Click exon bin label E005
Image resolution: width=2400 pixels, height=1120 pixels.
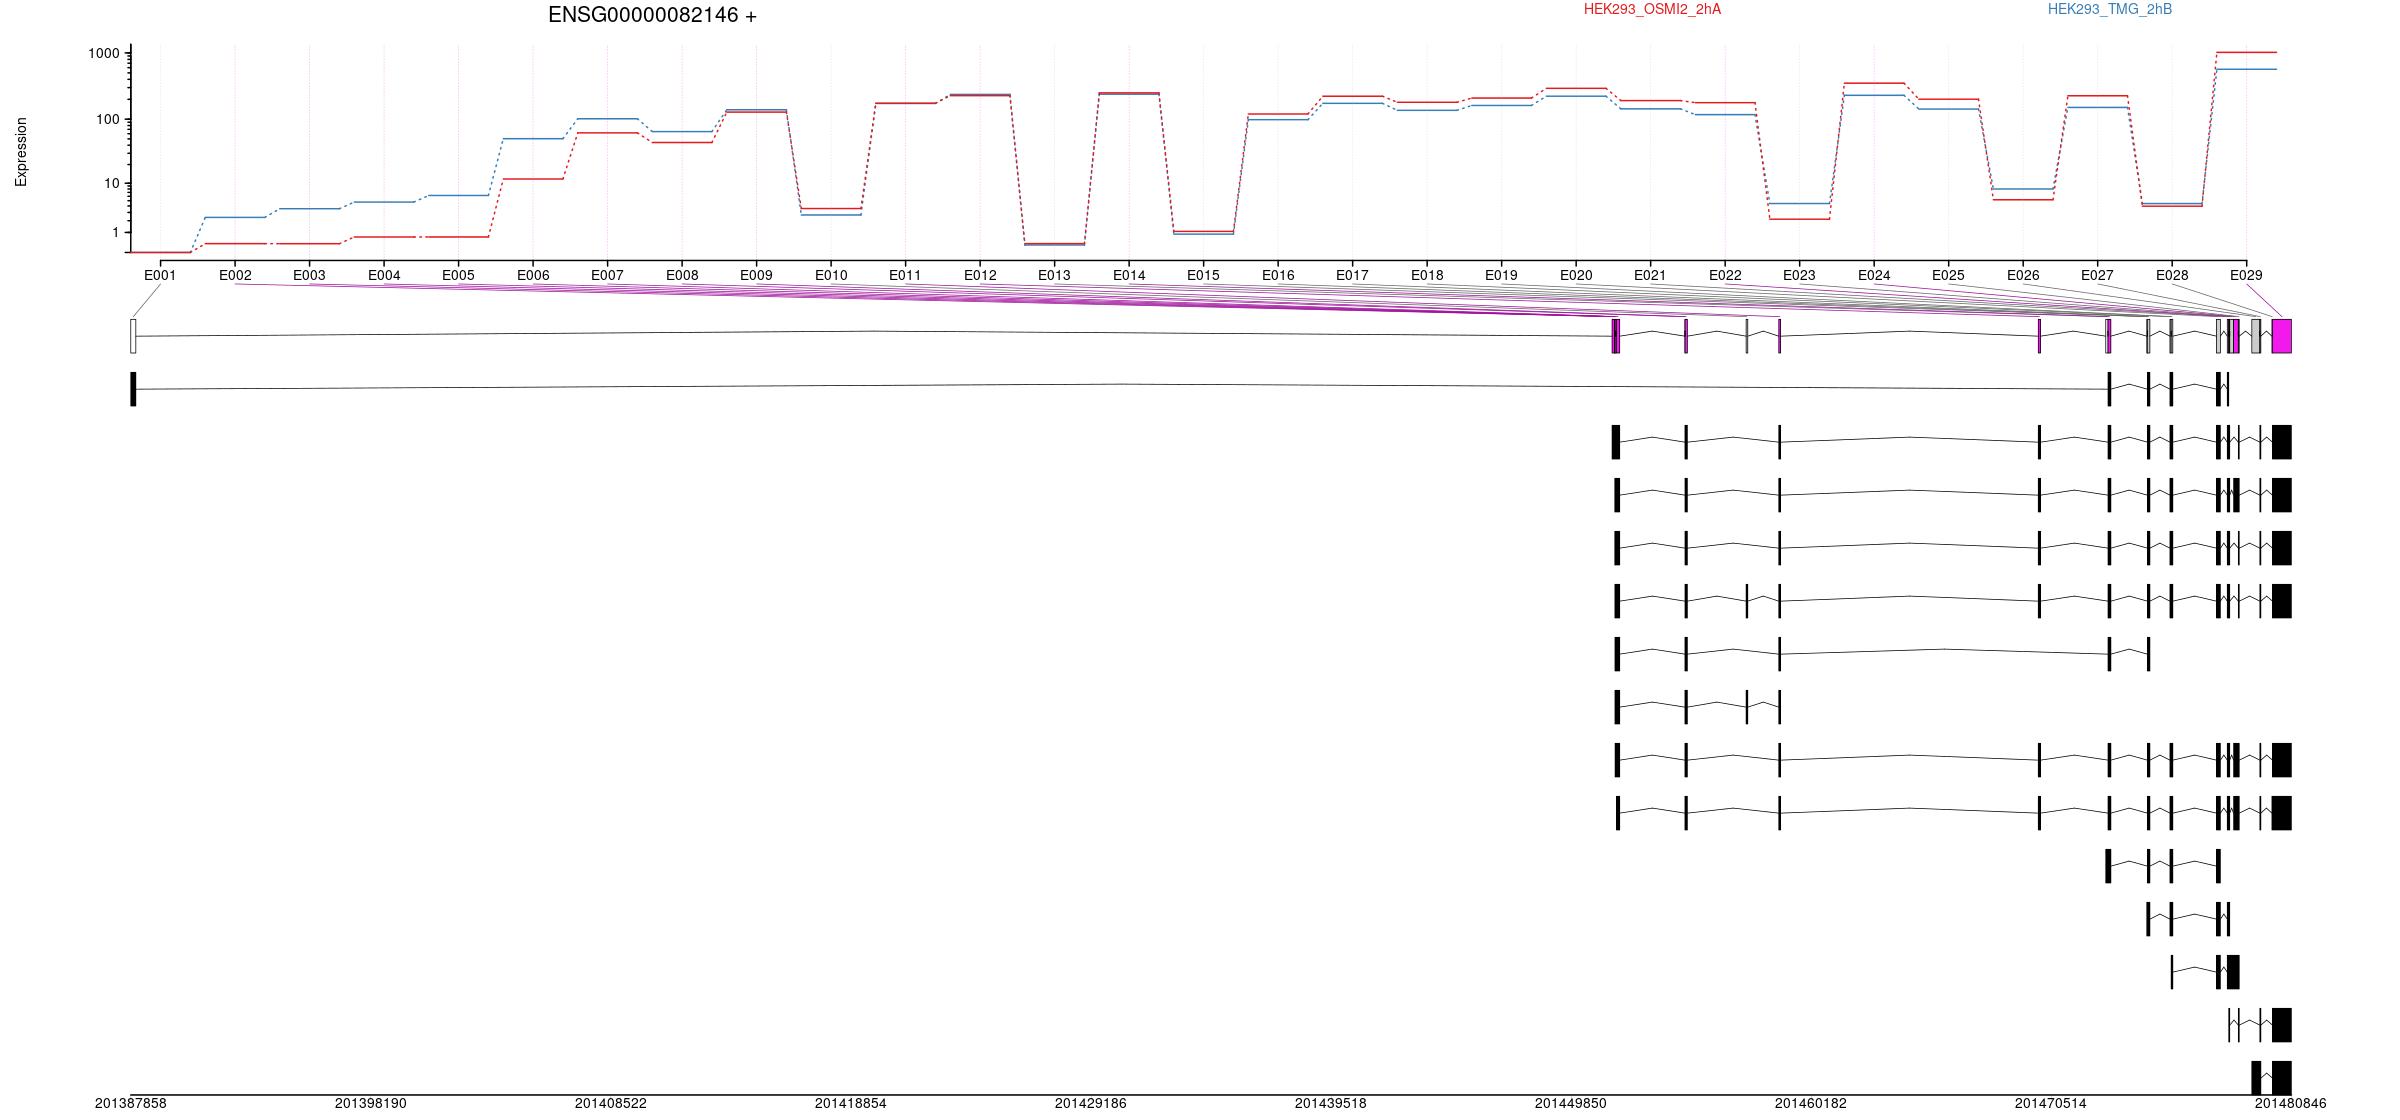(x=458, y=275)
